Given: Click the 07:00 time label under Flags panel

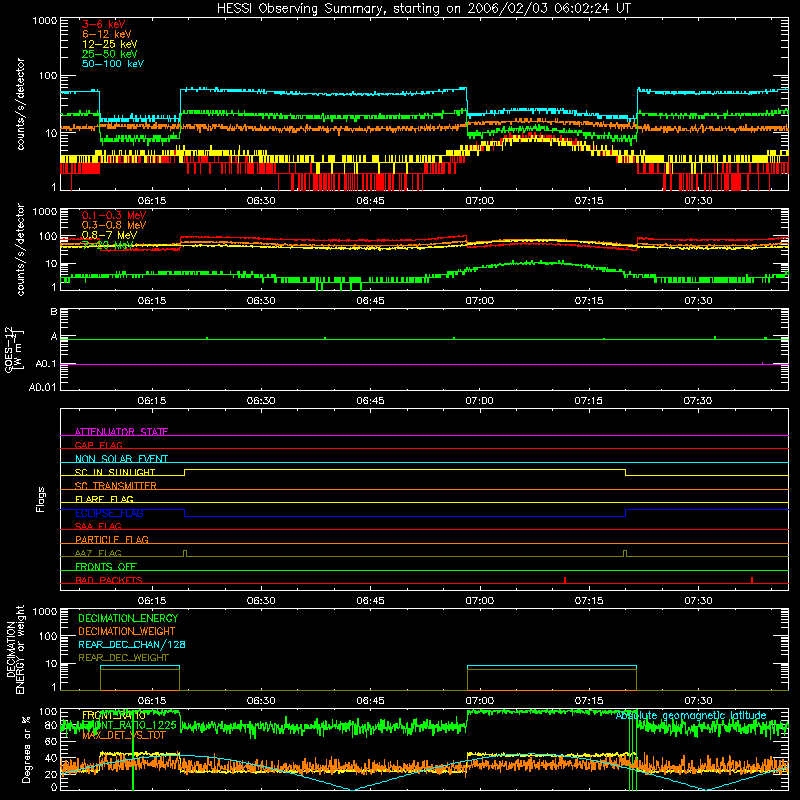Looking at the screenshot, I should click(x=480, y=601).
